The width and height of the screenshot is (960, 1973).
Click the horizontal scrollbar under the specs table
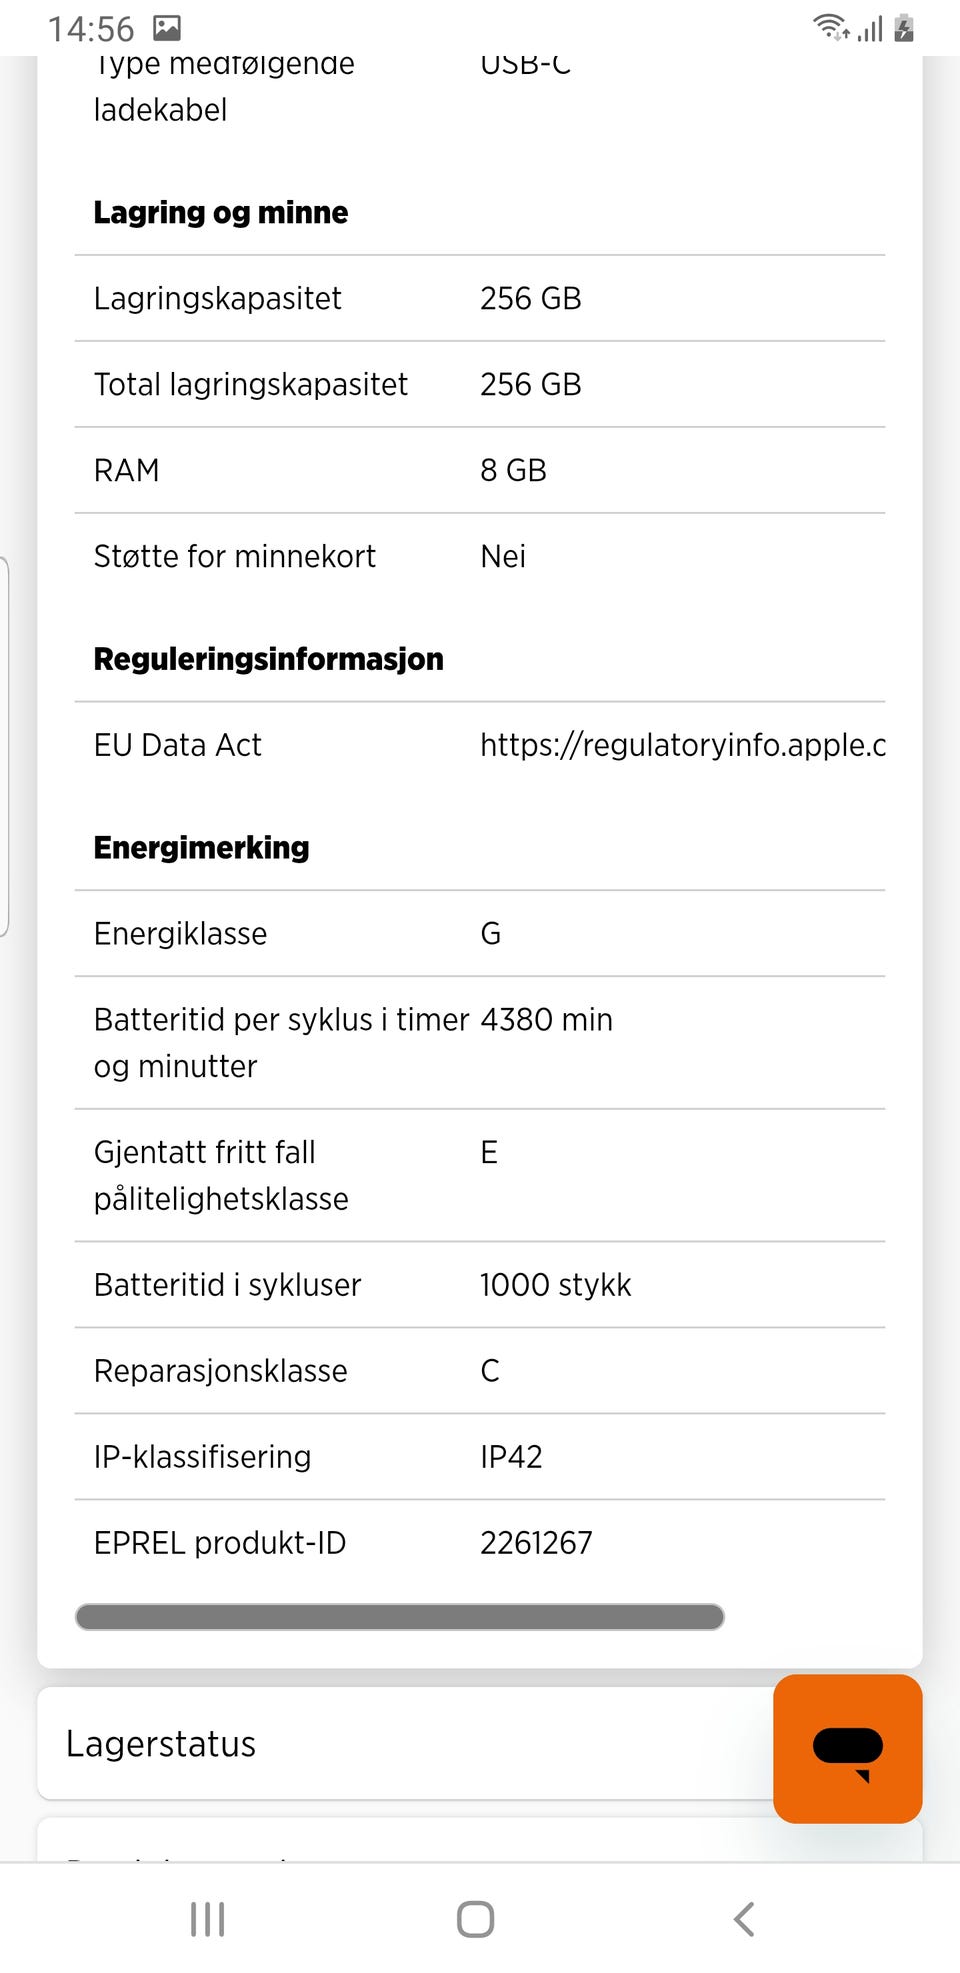400,1617
